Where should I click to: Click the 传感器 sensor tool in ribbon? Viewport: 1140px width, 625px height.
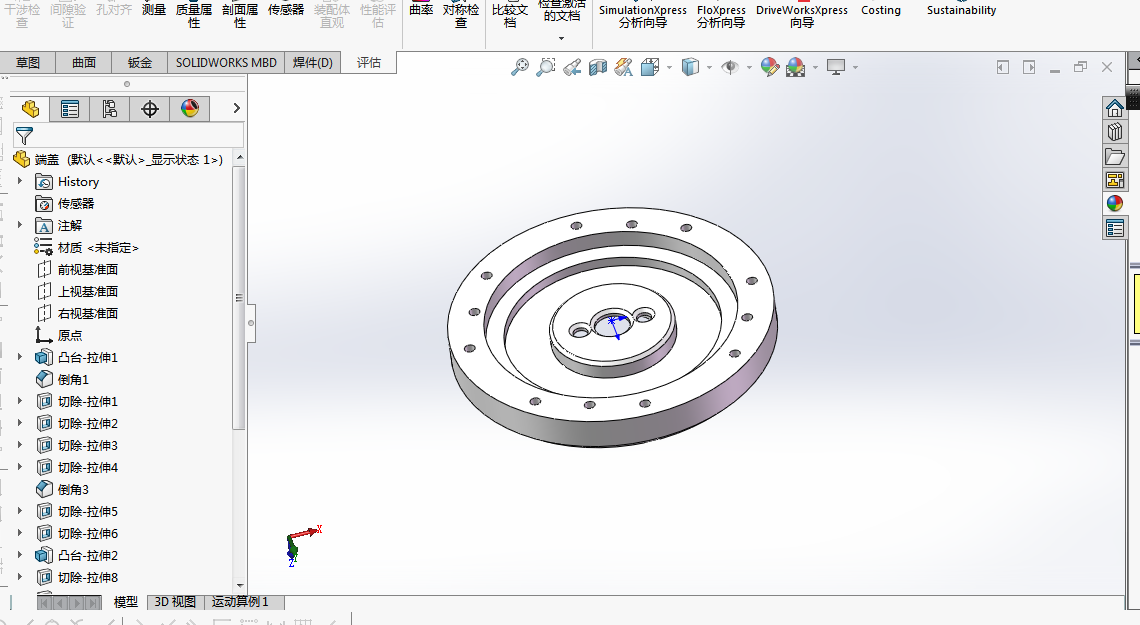pos(286,10)
